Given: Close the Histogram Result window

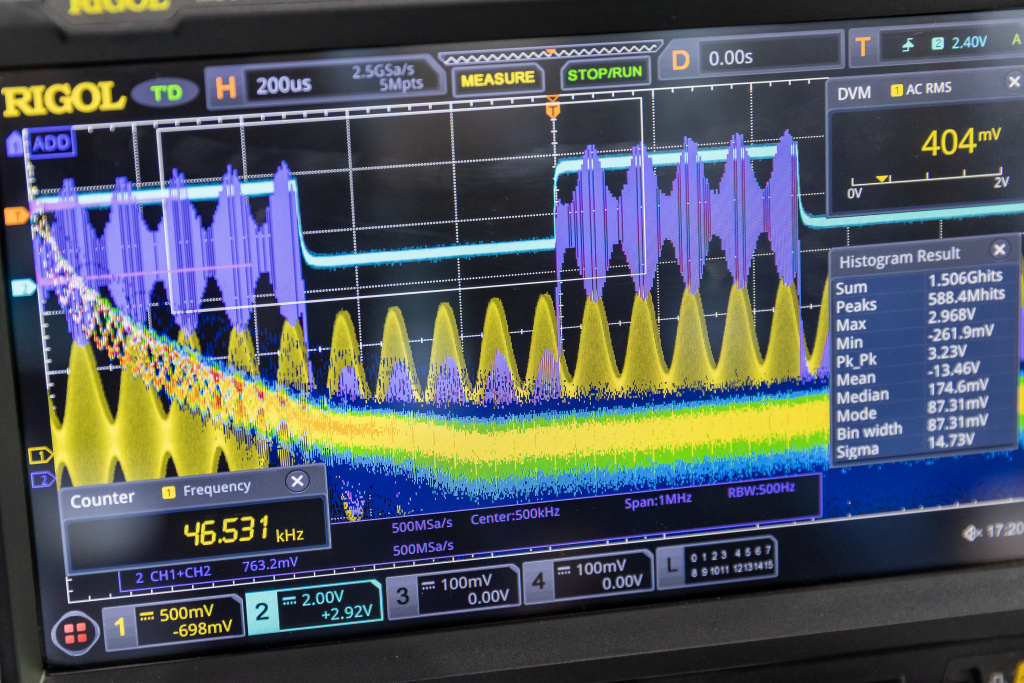Looking at the screenshot, I should (998, 250).
